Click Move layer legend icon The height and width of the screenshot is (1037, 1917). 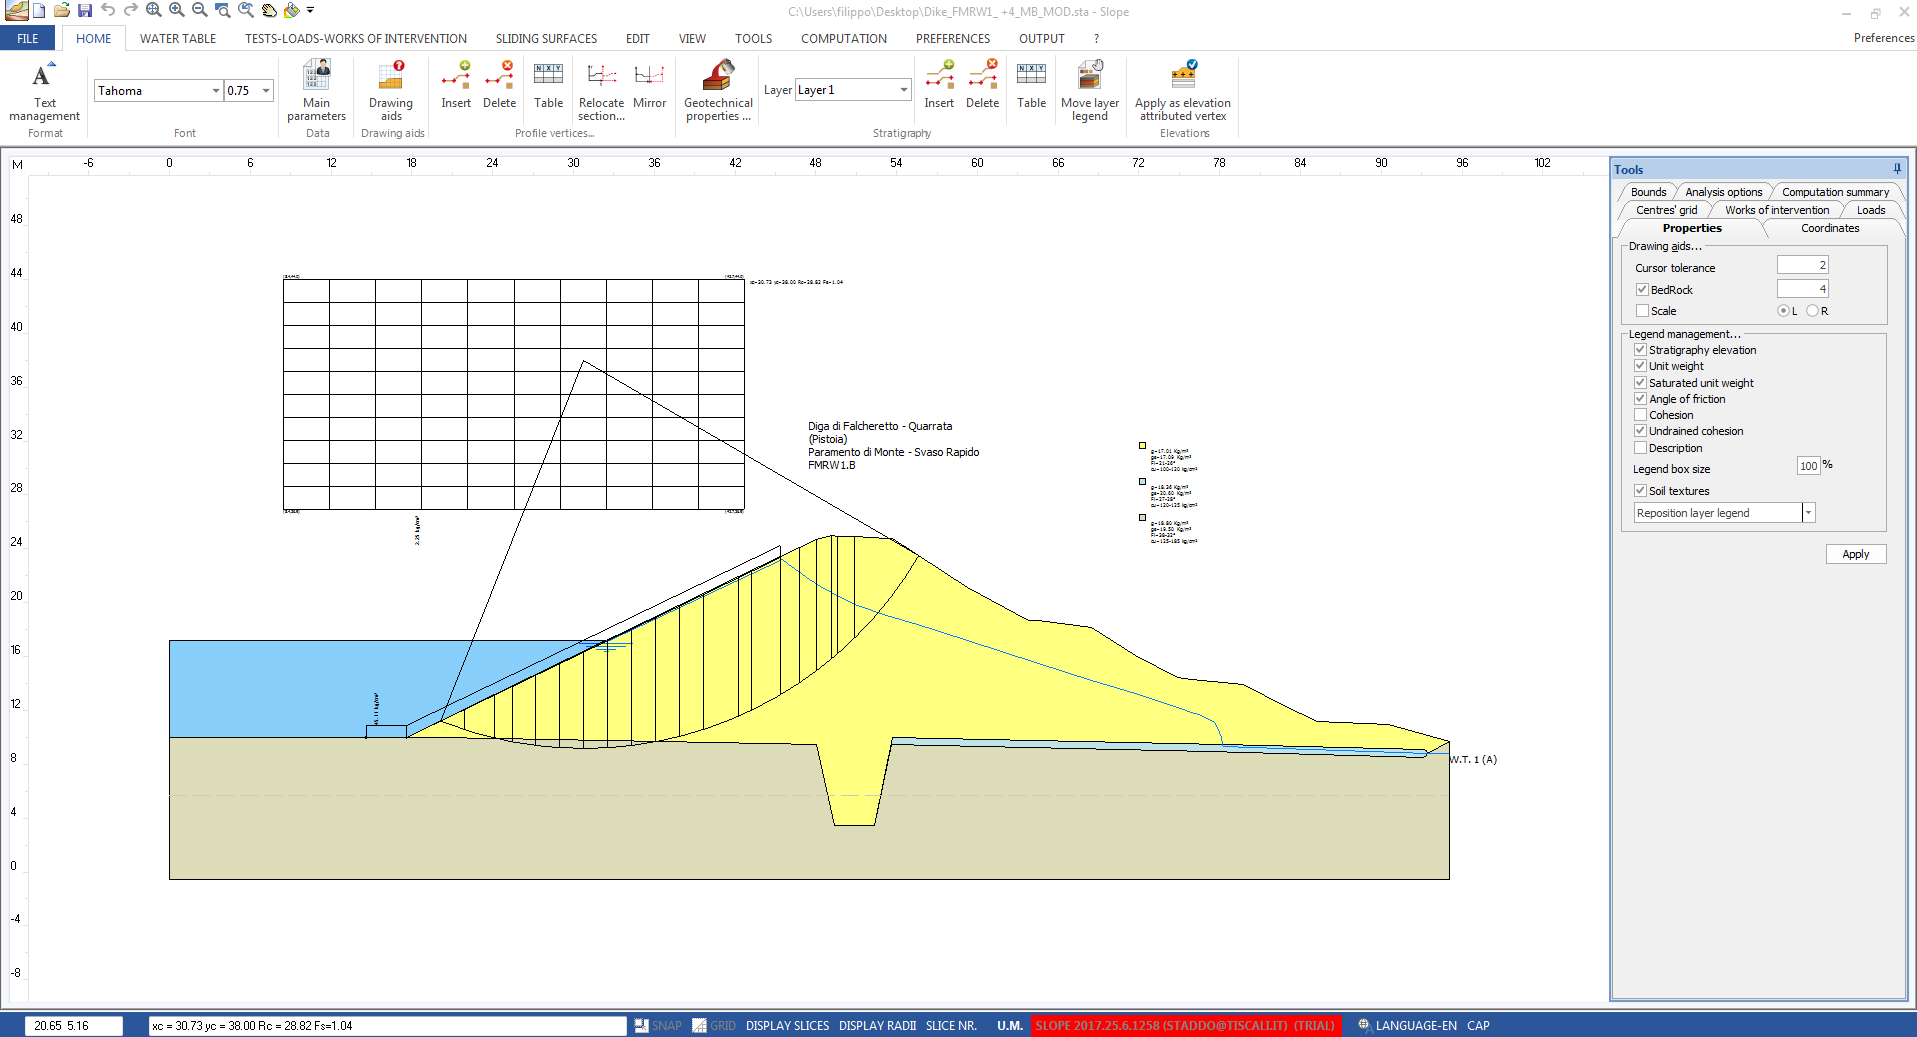pyautogui.click(x=1089, y=90)
